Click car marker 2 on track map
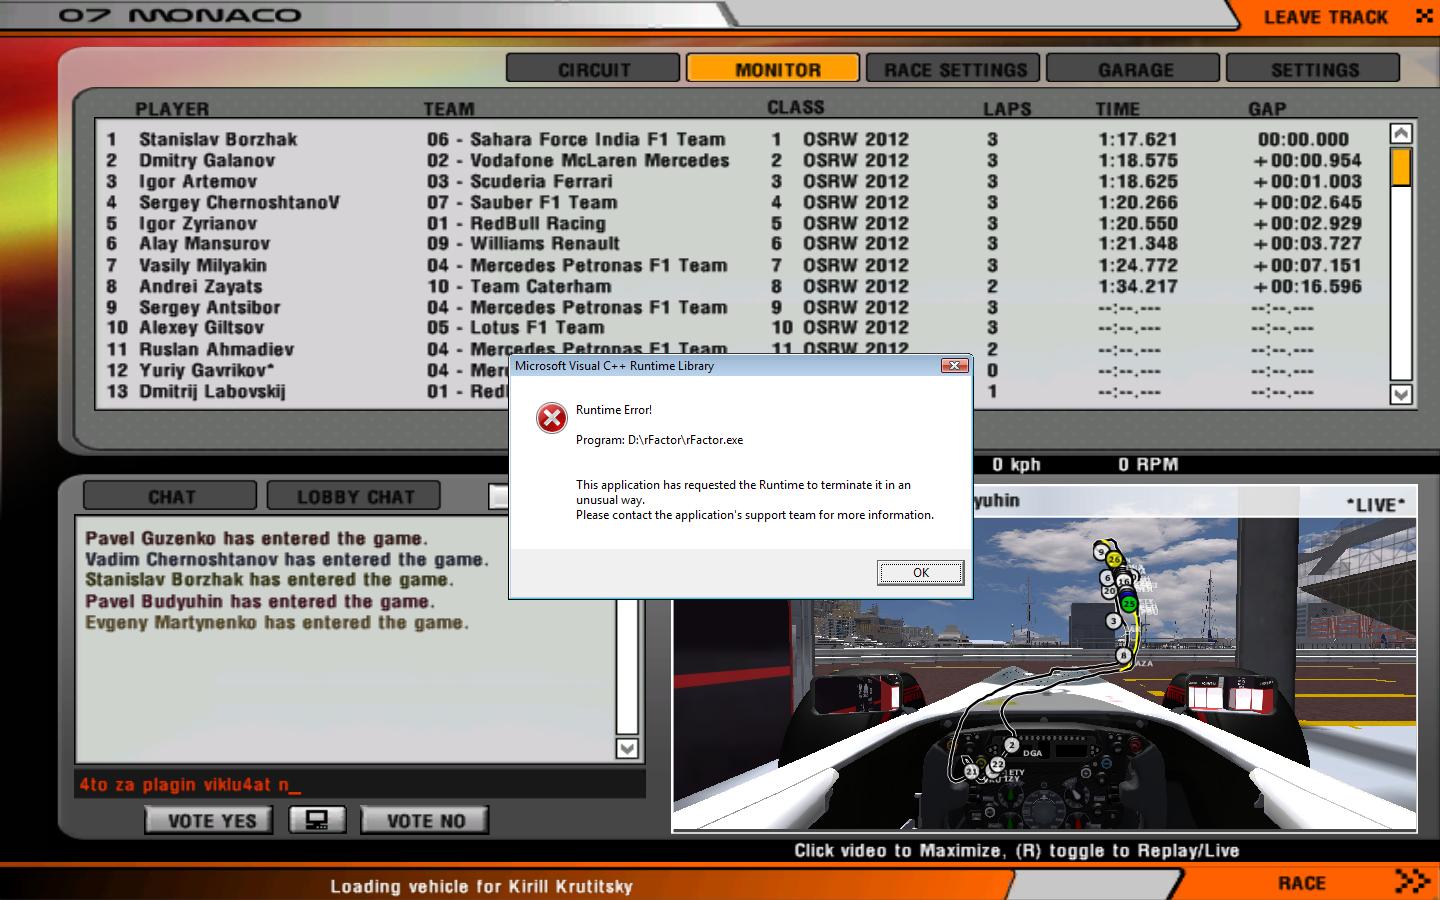This screenshot has height=900, width=1440. point(1012,745)
